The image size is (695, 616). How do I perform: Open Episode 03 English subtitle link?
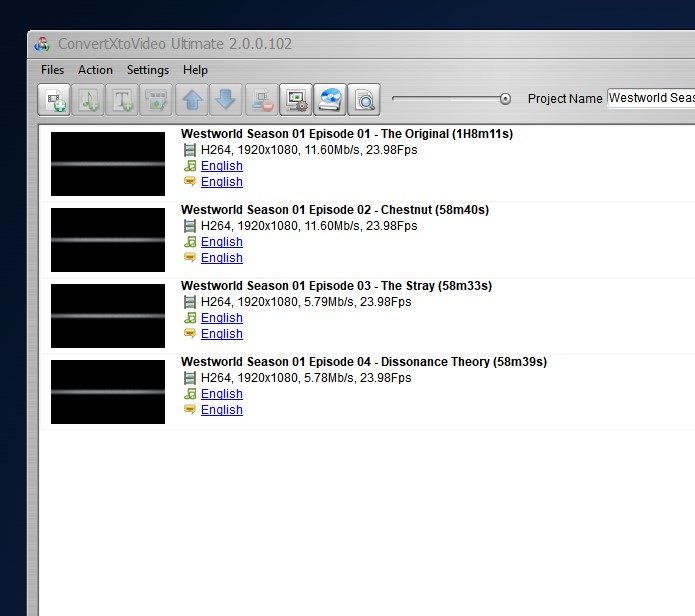click(222, 334)
